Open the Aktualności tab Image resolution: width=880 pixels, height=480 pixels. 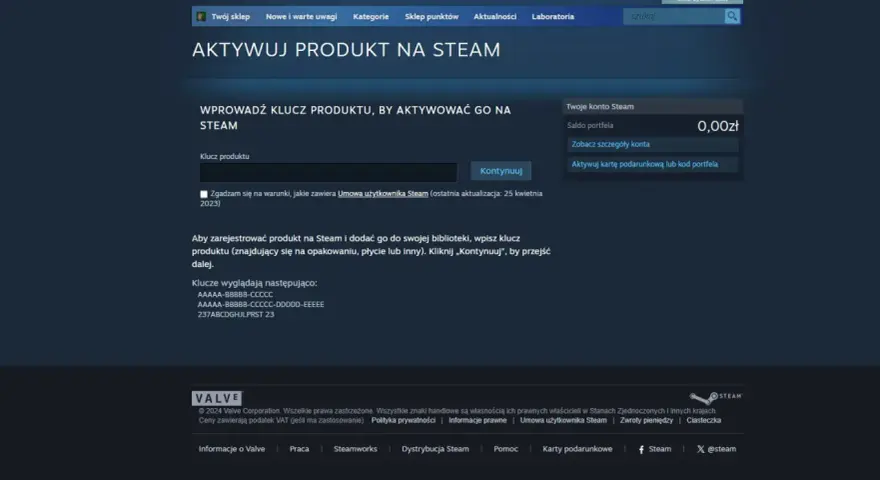[x=495, y=17]
